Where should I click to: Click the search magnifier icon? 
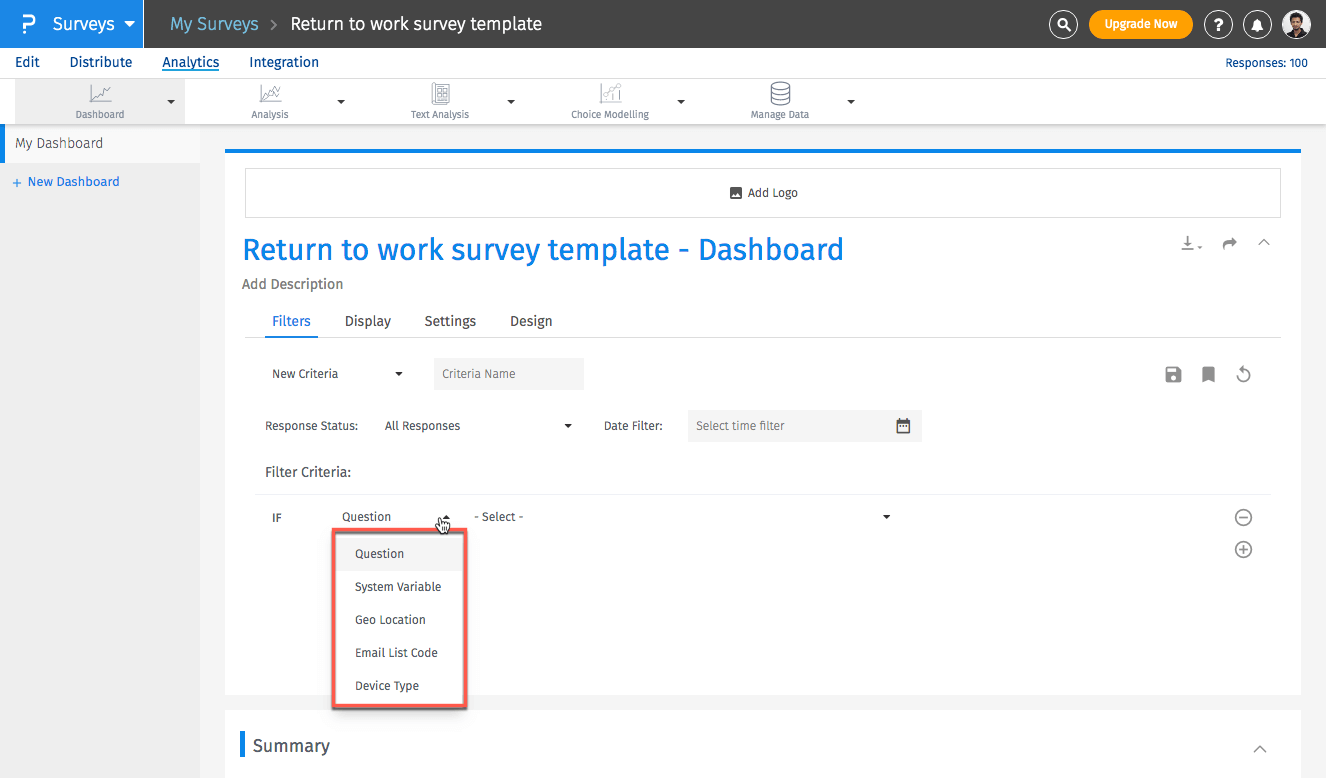(1063, 24)
